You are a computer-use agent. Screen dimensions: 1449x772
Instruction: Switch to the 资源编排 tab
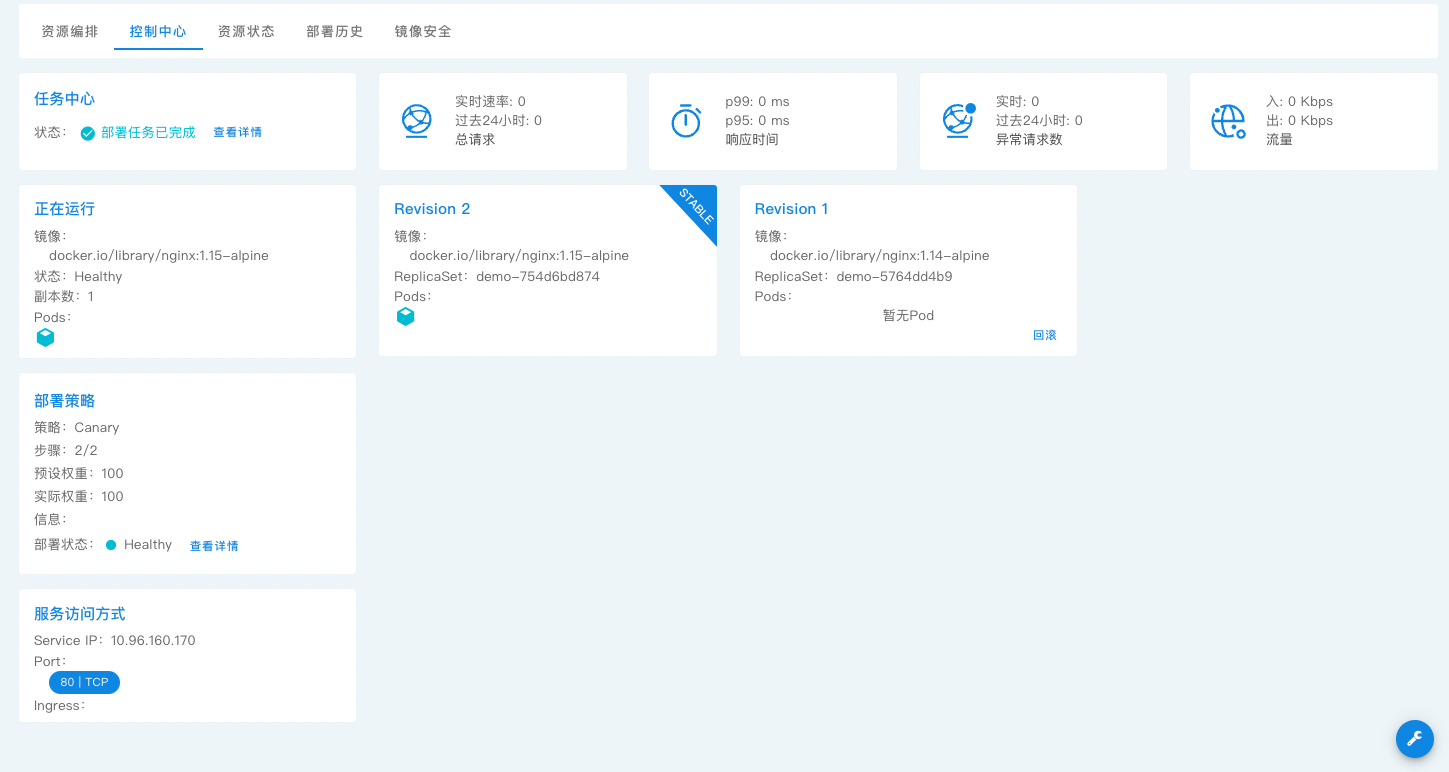click(70, 31)
